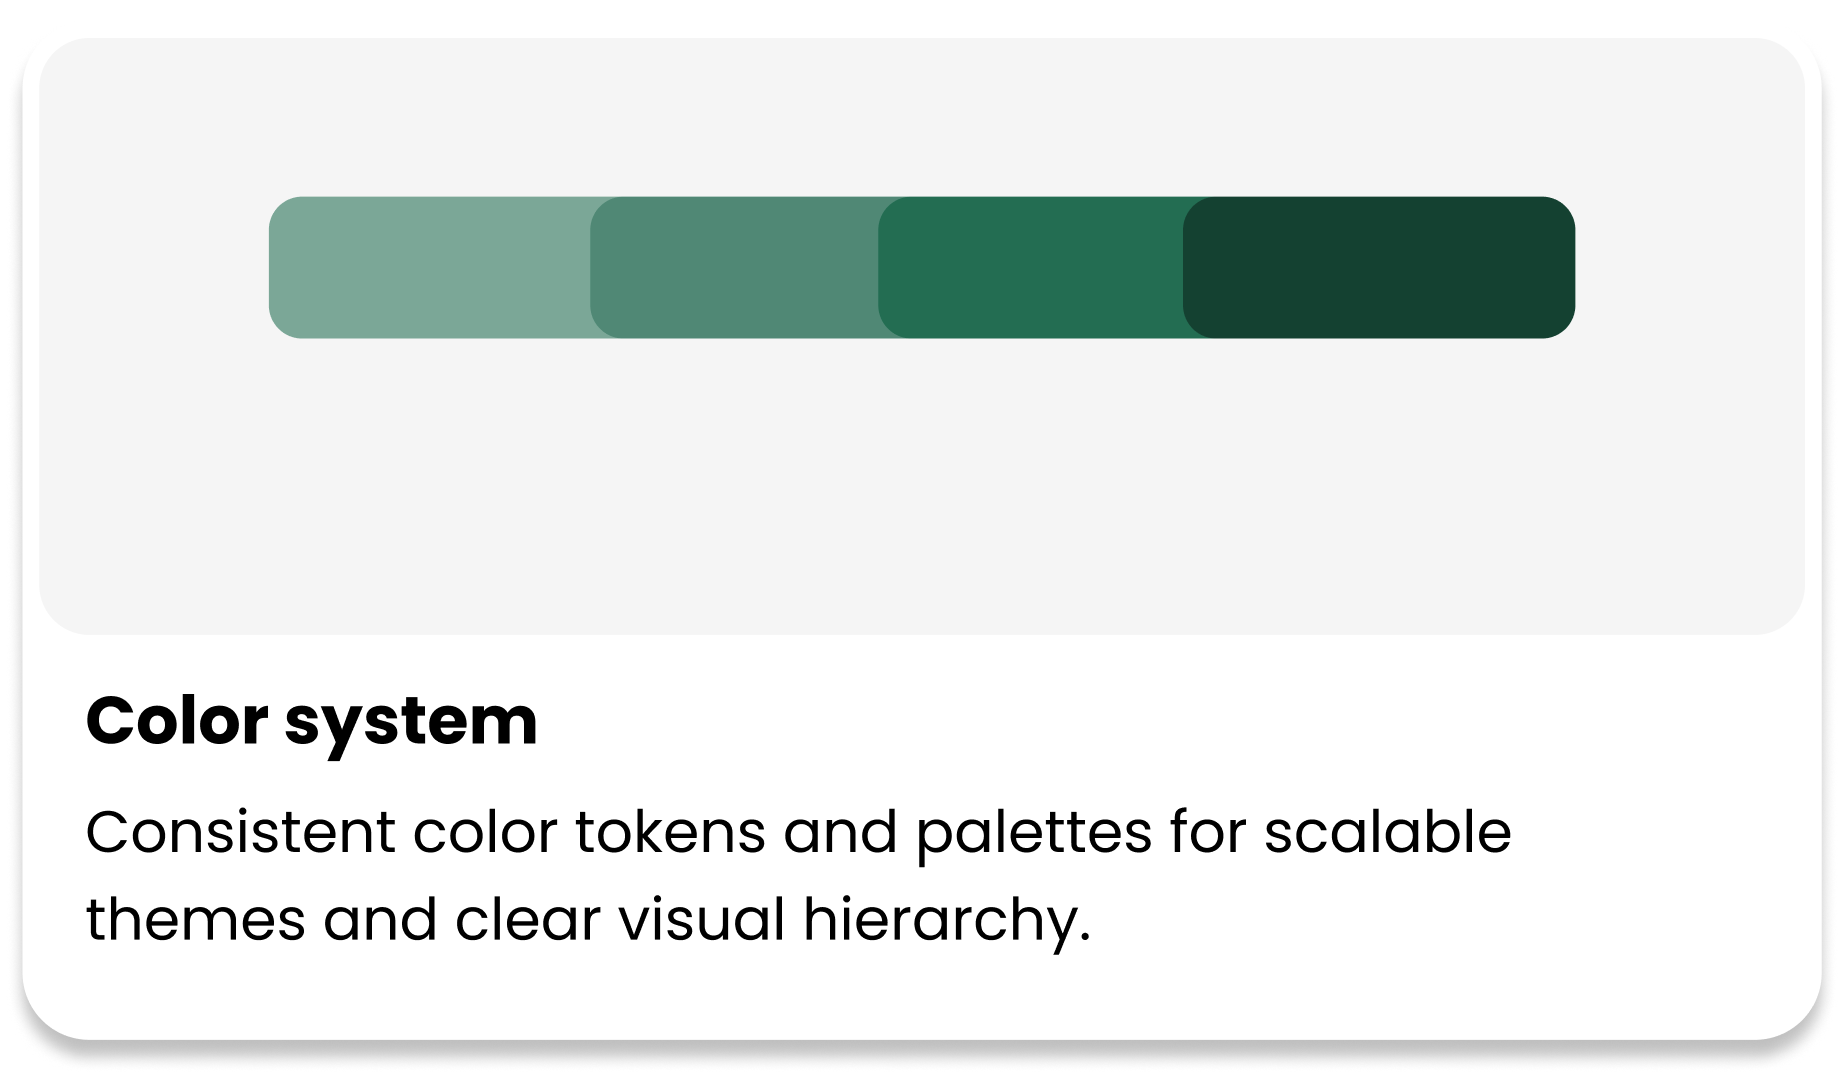This screenshot has height=1072, width=1842.
Task: Select the second, medium-light green swatch
Action: pyautogui.click(x=735, y=267)
